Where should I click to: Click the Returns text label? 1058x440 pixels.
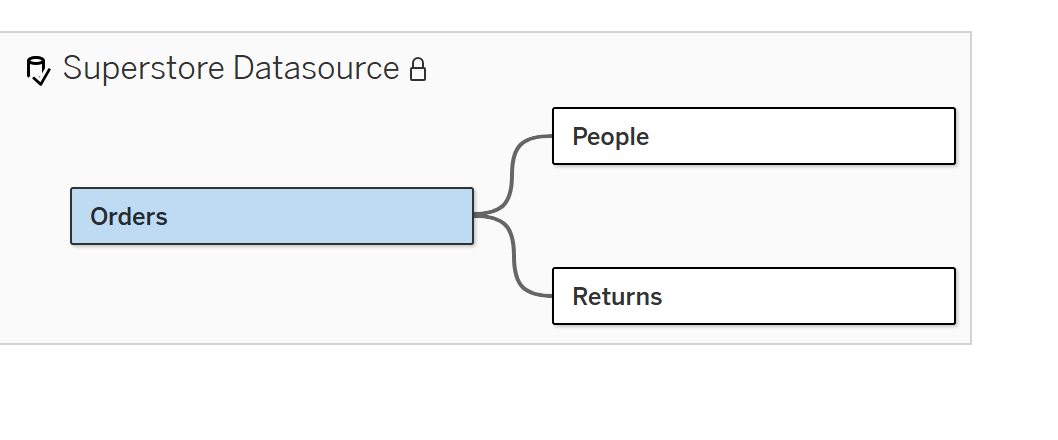point(617,296)
